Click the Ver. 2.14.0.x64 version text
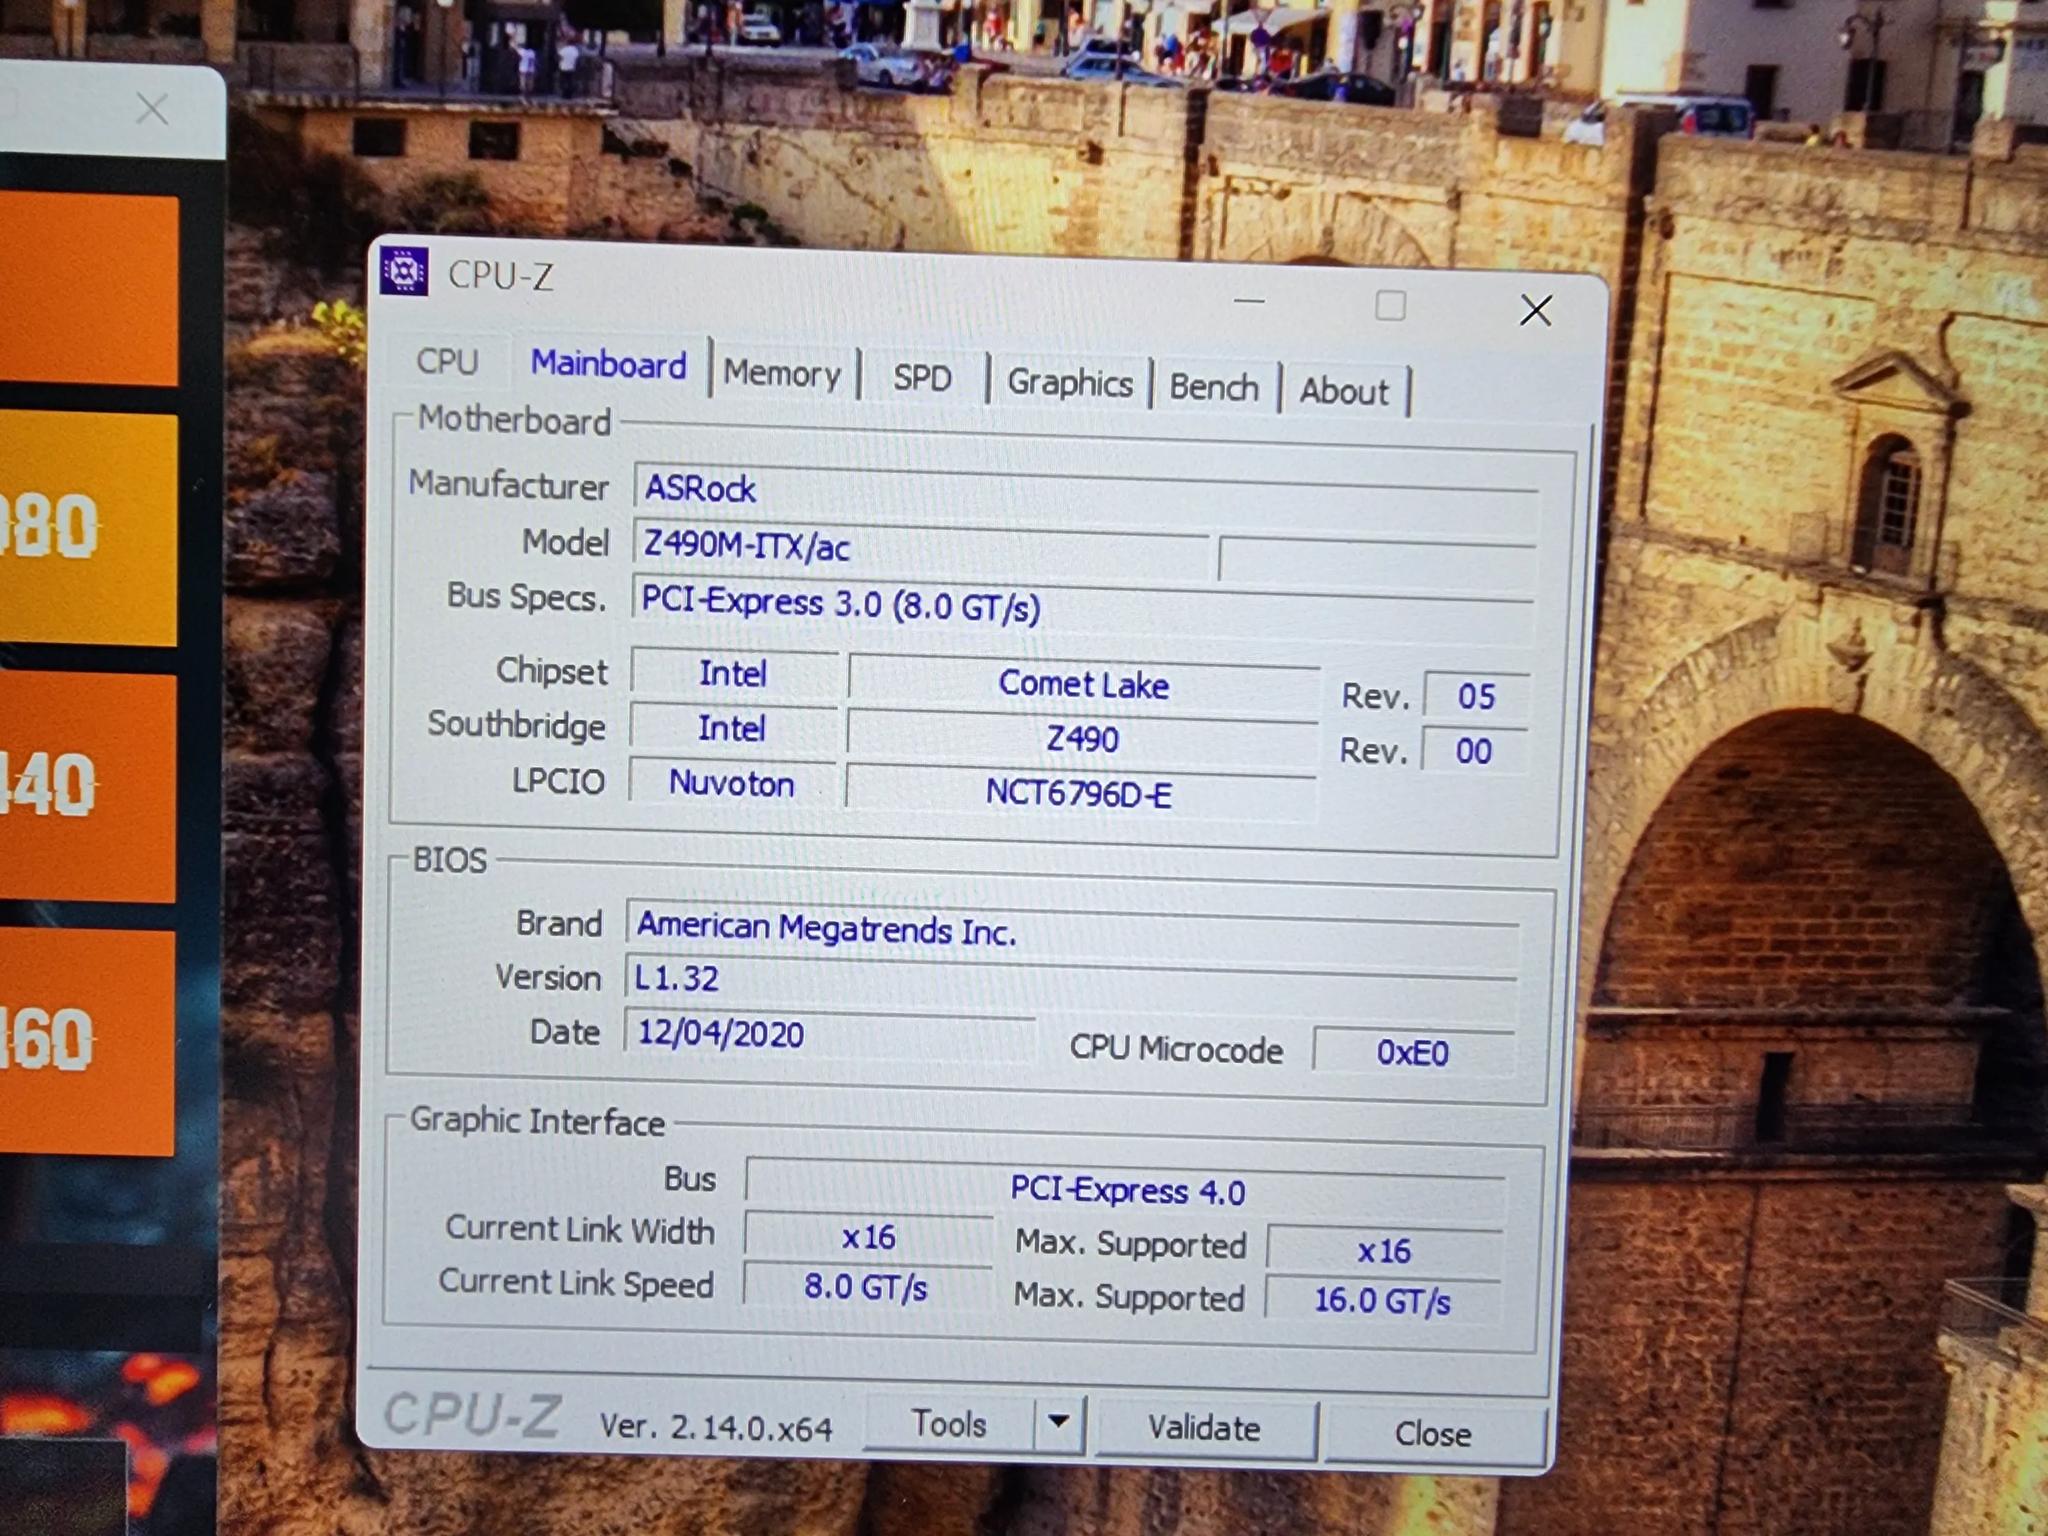 pos(715,1426)
